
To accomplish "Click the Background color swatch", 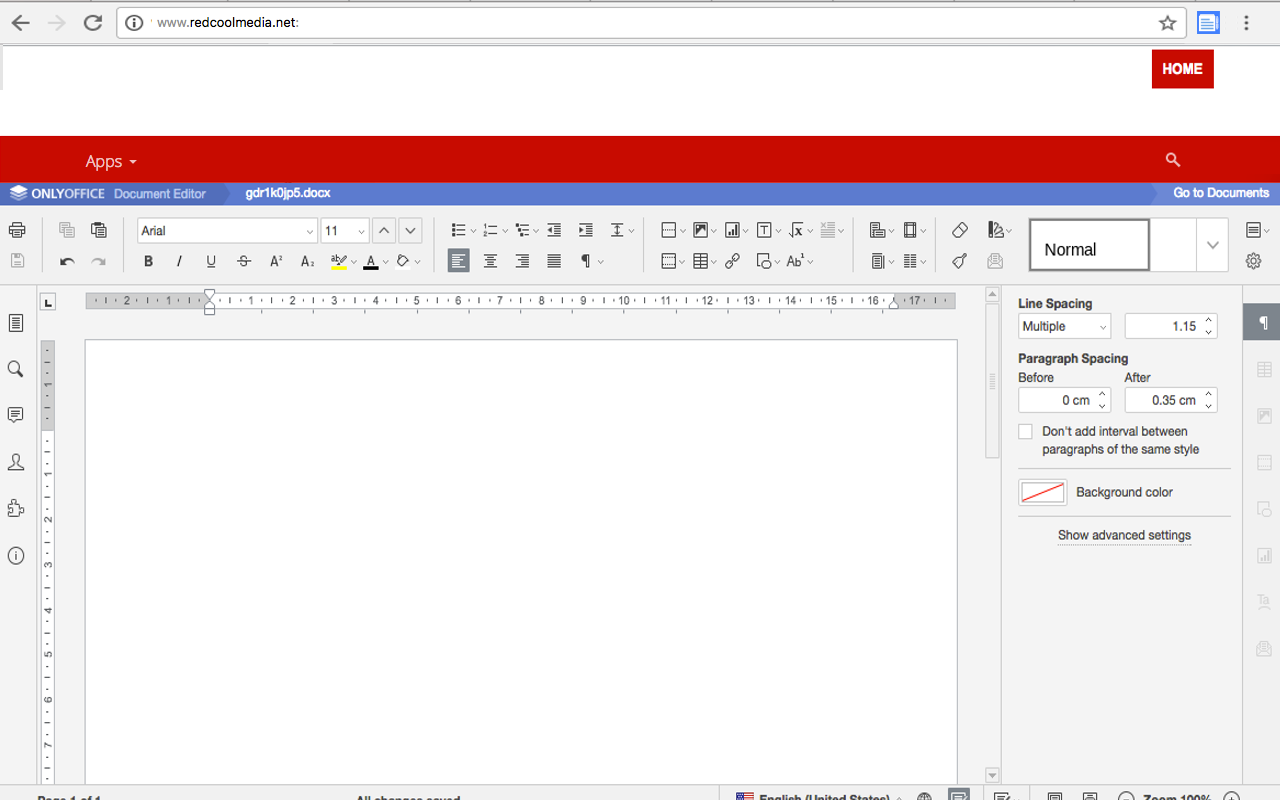I will tap(1042, 492).
